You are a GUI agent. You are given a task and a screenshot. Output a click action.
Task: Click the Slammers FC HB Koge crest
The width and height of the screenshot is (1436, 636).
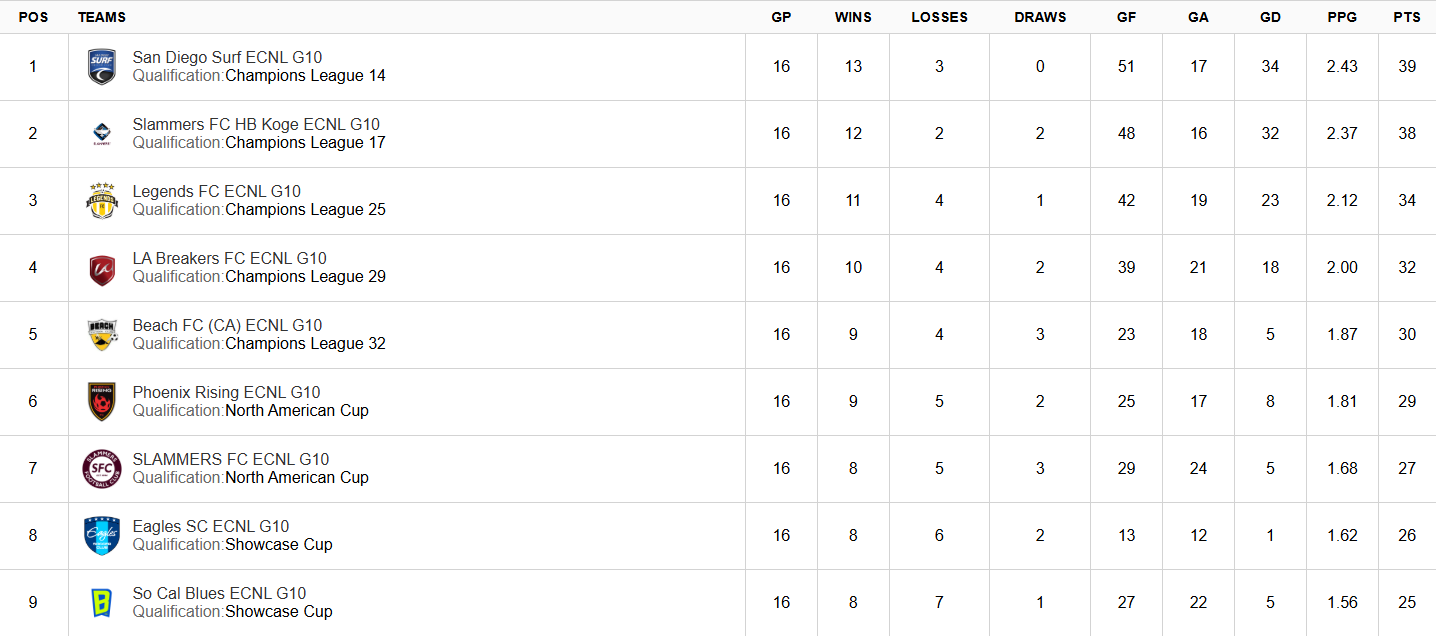102,134
